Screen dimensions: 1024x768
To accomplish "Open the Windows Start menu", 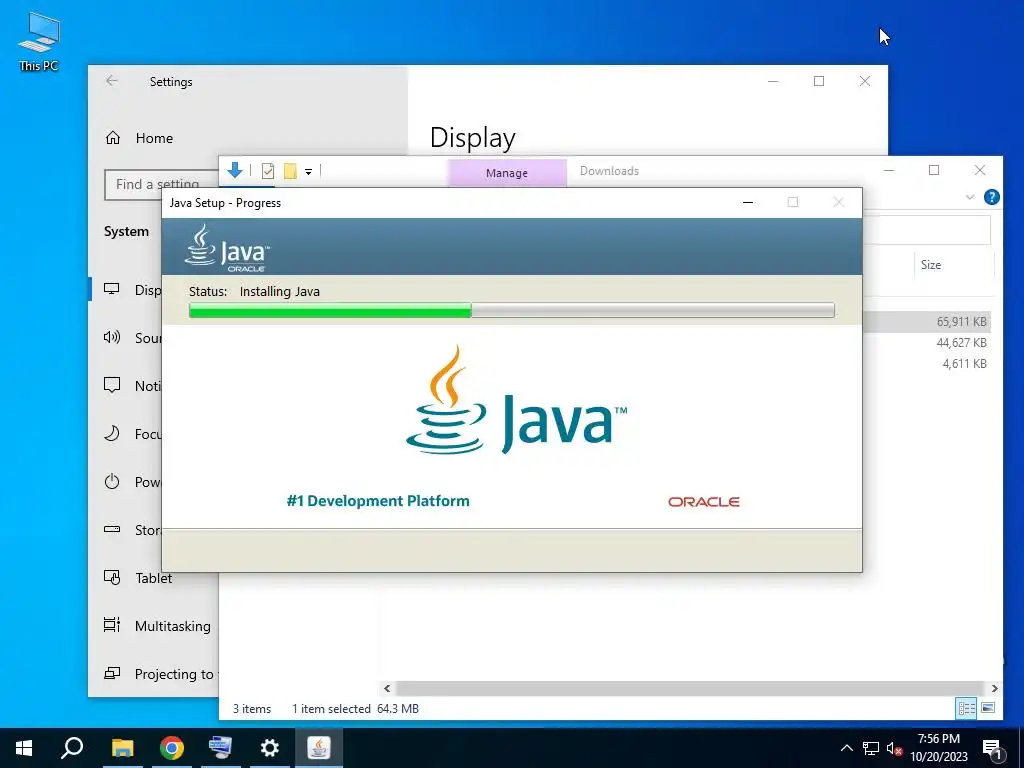I will [x=24, y=748].
